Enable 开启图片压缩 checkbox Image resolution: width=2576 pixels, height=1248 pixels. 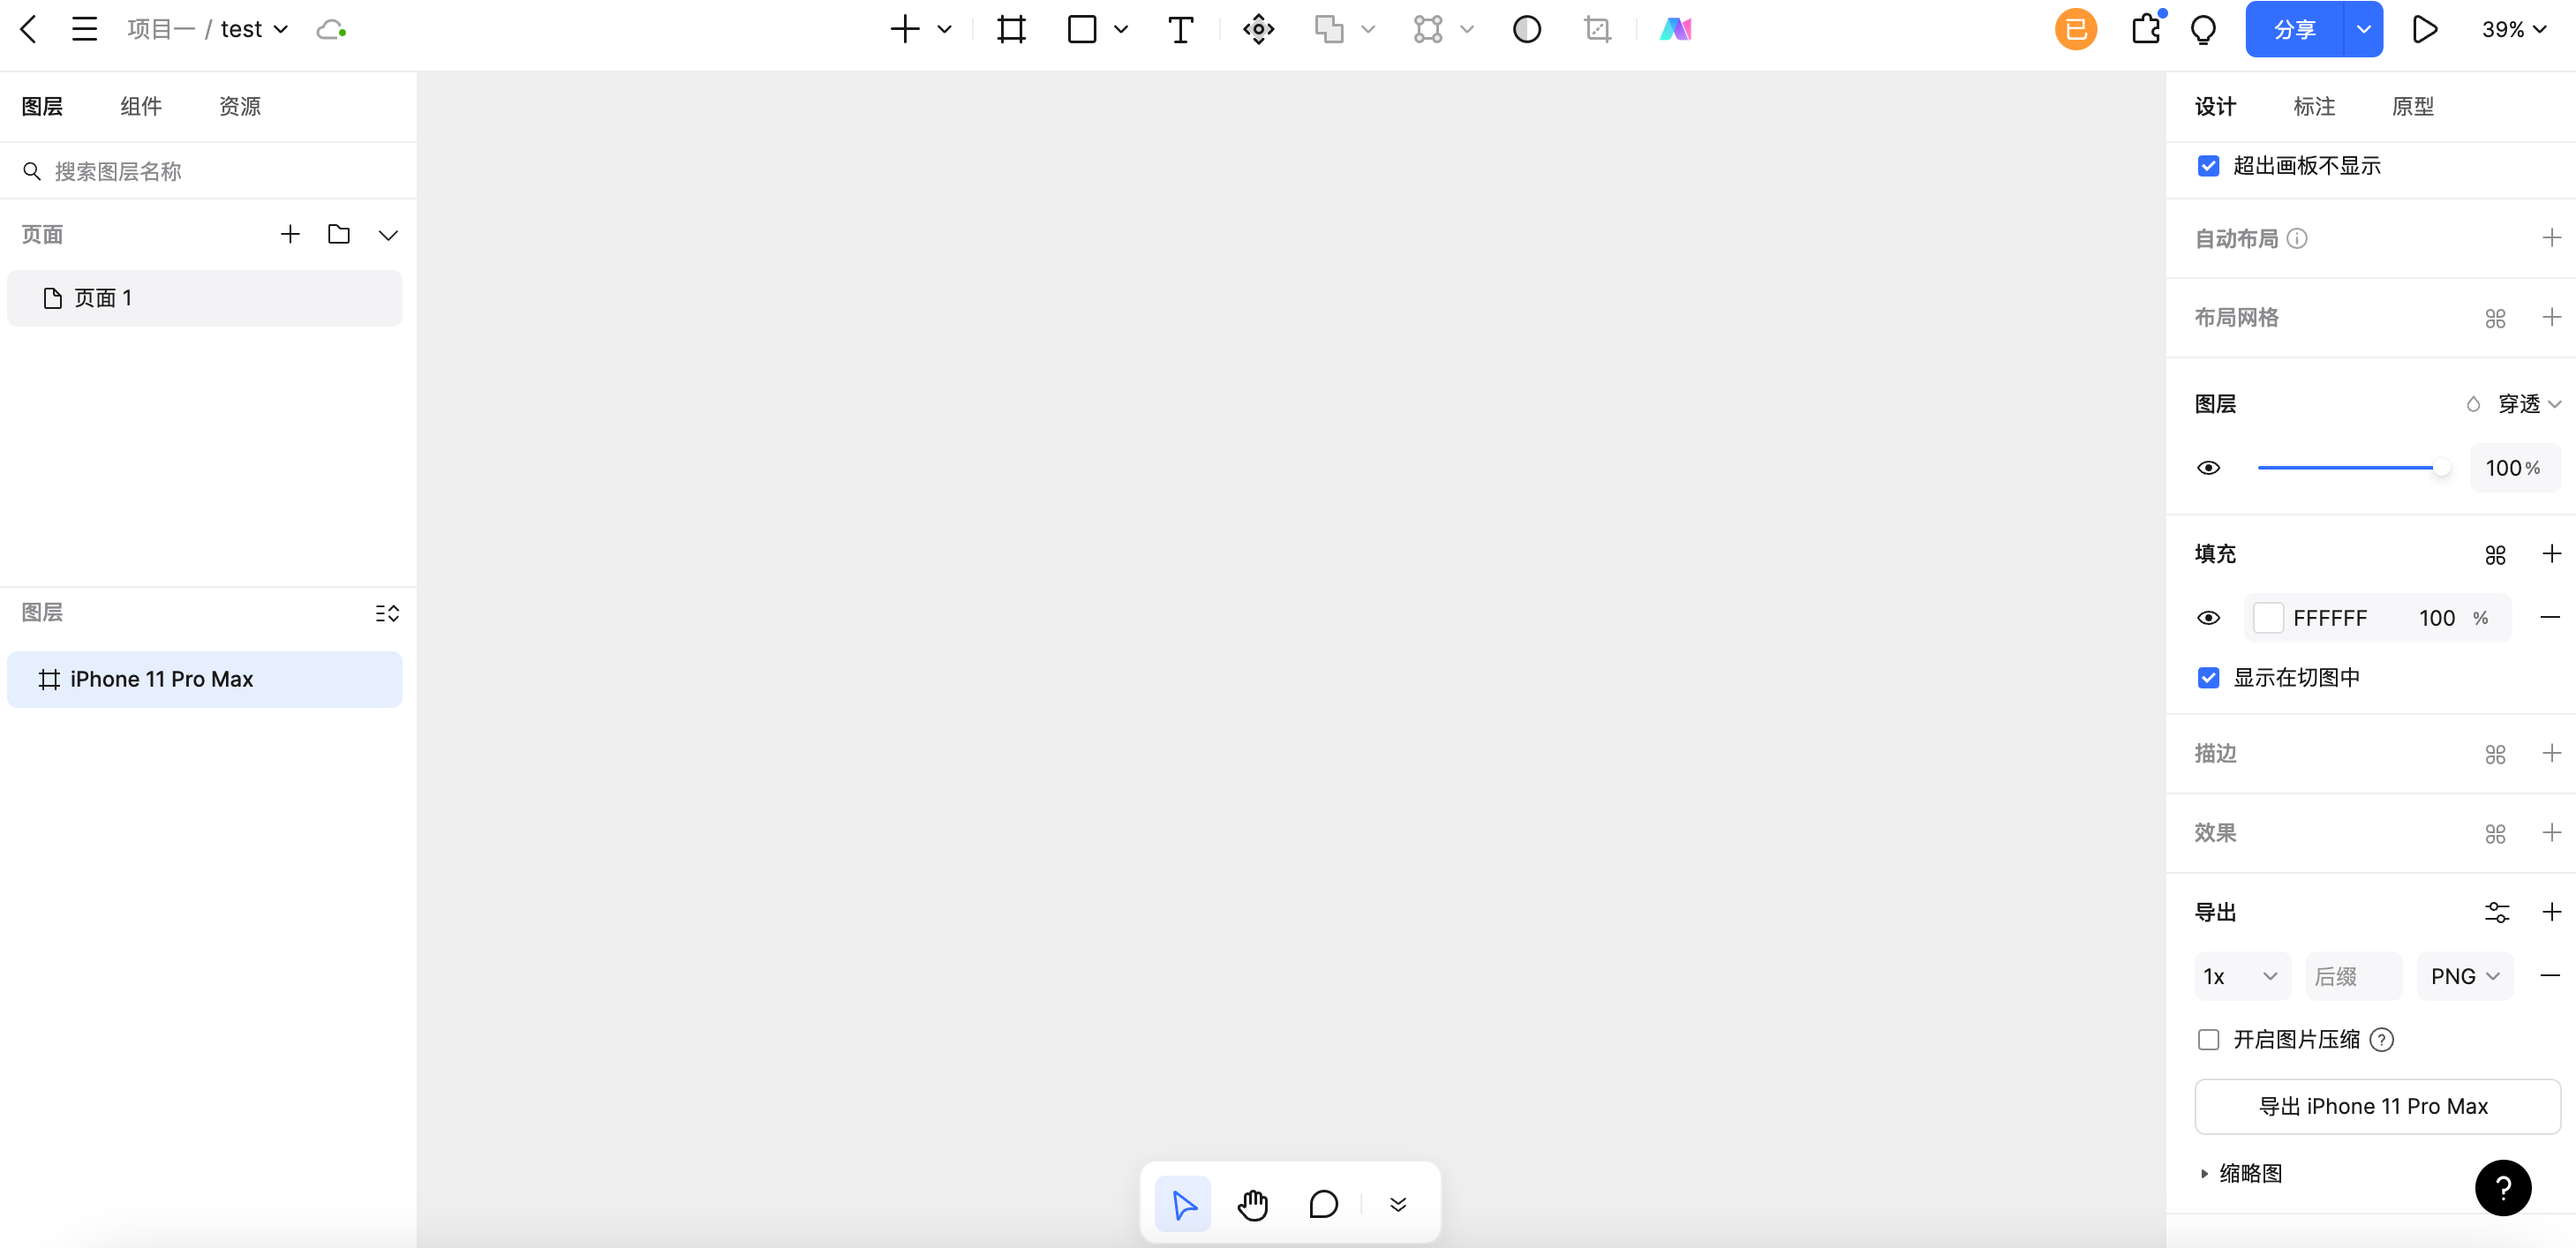pyautogui.click(x=2208, y=1039)
